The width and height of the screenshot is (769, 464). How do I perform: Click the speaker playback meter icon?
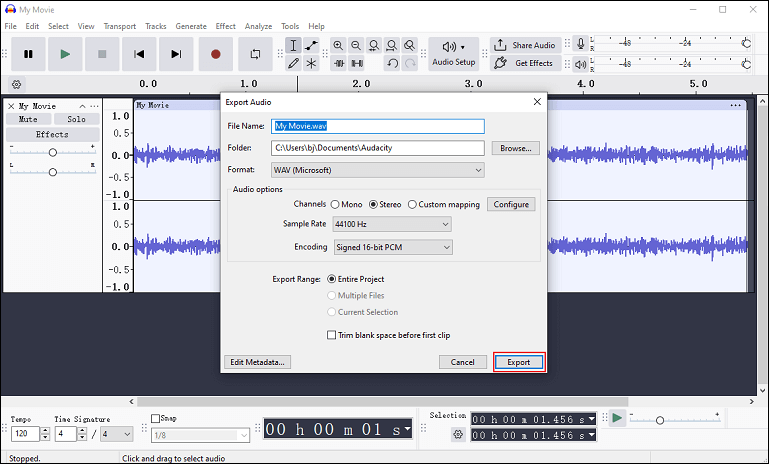(581, 64)
